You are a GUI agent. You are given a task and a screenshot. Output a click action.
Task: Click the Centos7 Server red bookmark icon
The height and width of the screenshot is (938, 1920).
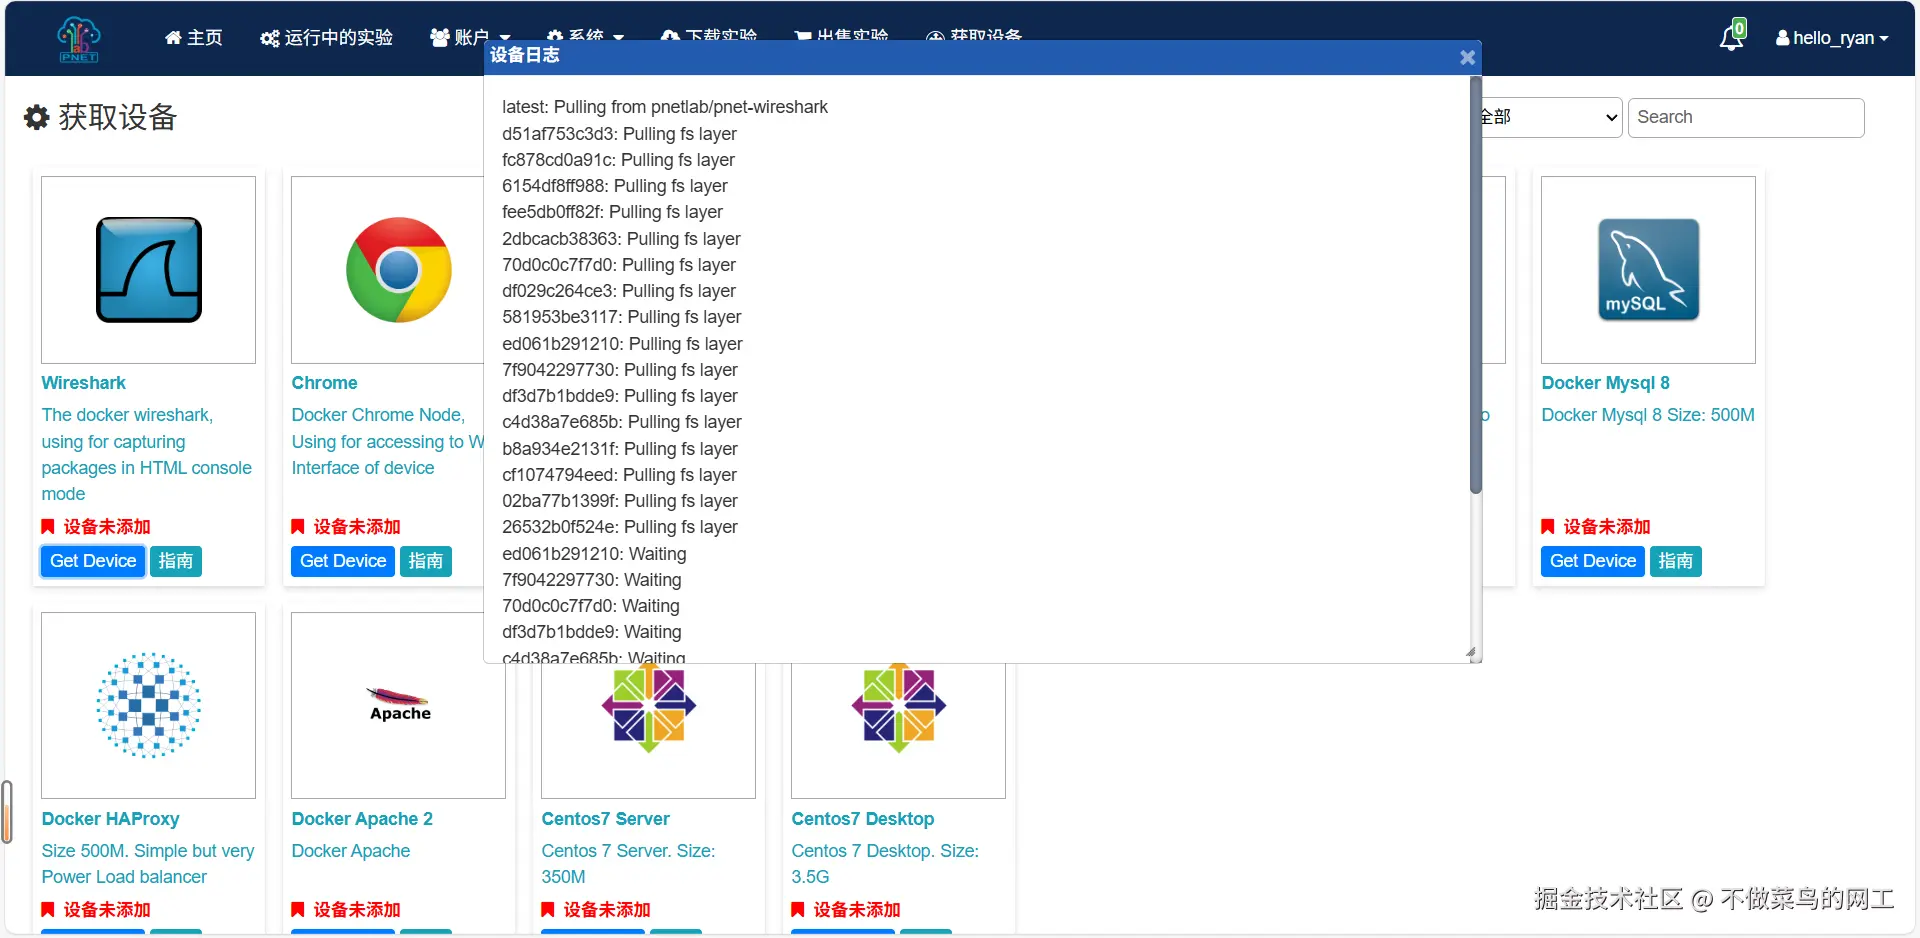548,910
